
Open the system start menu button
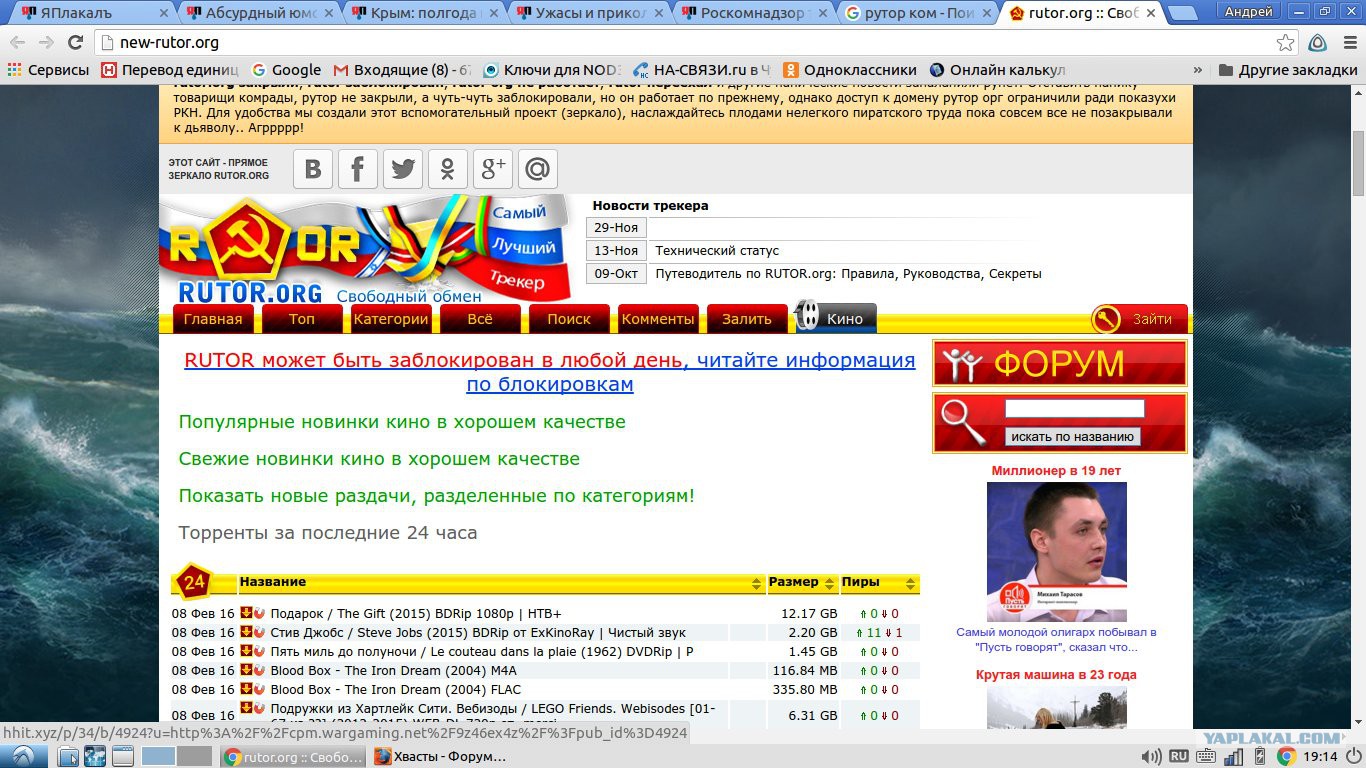point(22,756)
